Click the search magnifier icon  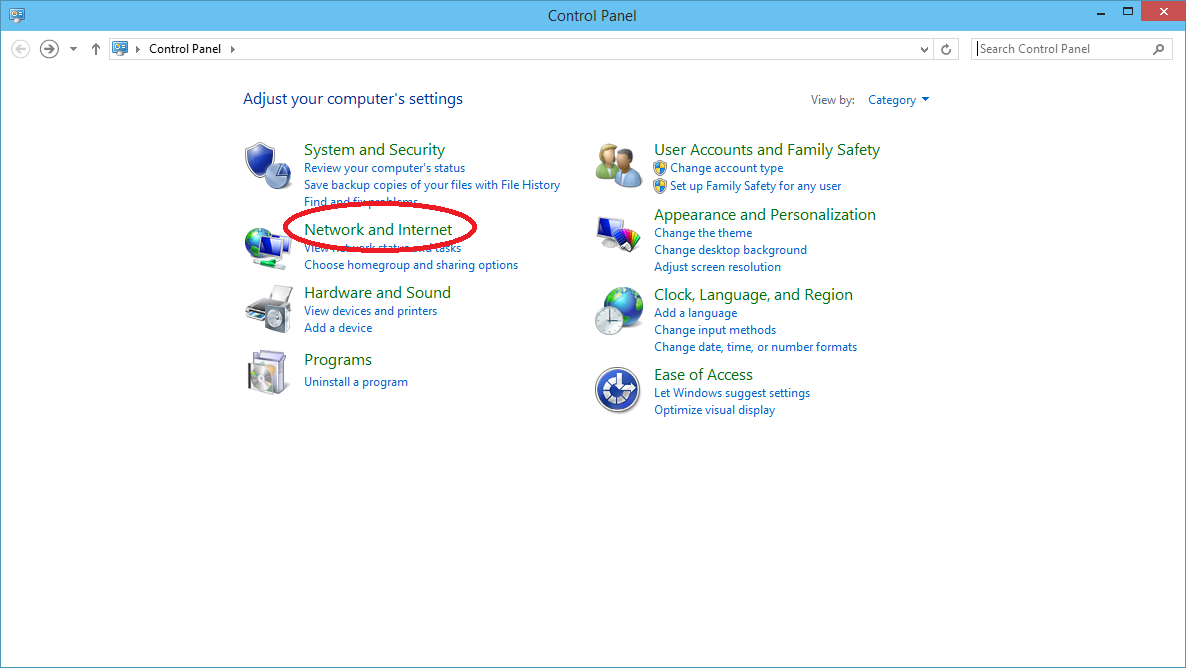1158,49
